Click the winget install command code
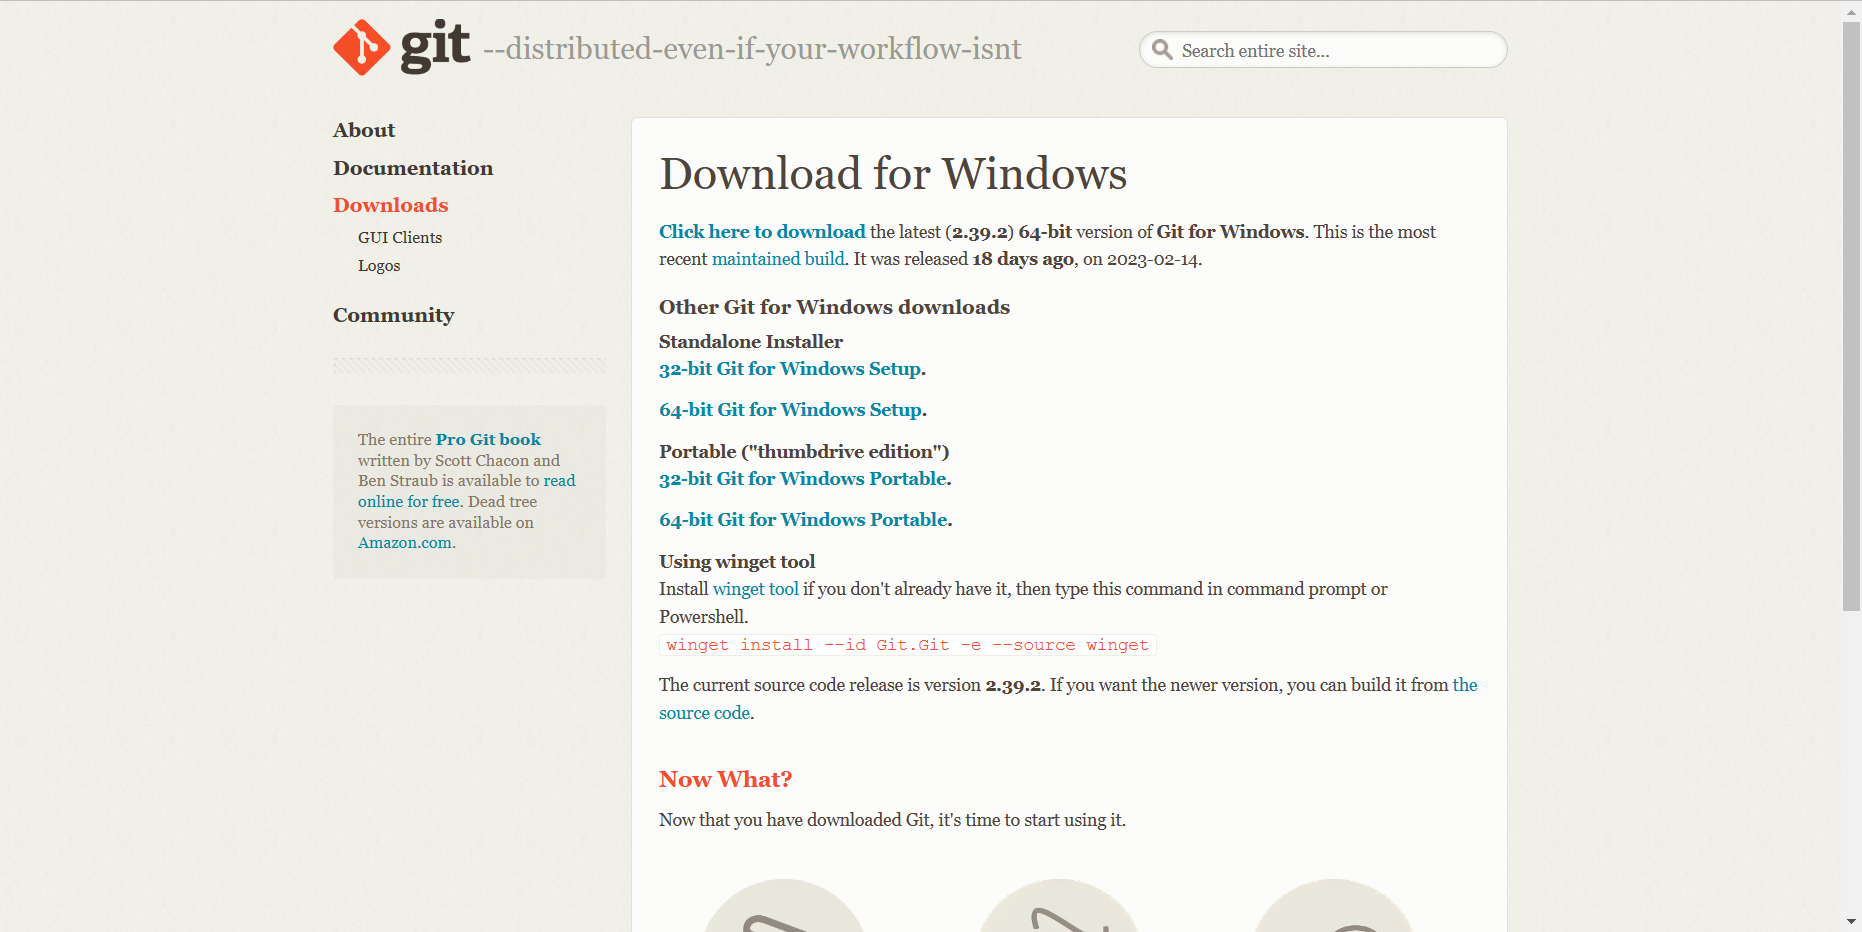 908,645
